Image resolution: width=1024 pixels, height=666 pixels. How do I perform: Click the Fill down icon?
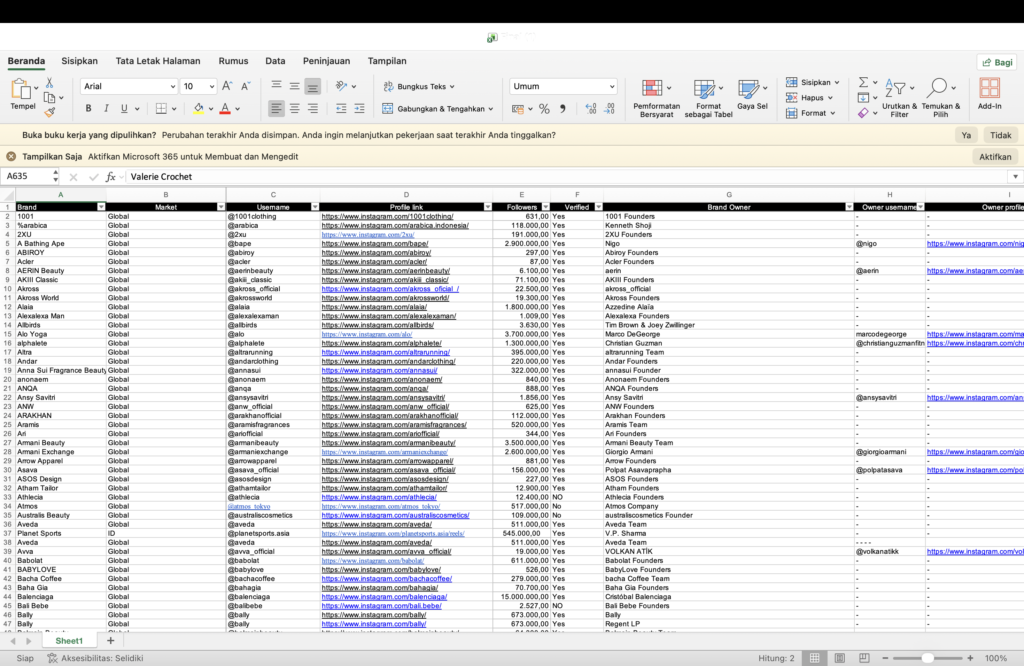(863, 98)
